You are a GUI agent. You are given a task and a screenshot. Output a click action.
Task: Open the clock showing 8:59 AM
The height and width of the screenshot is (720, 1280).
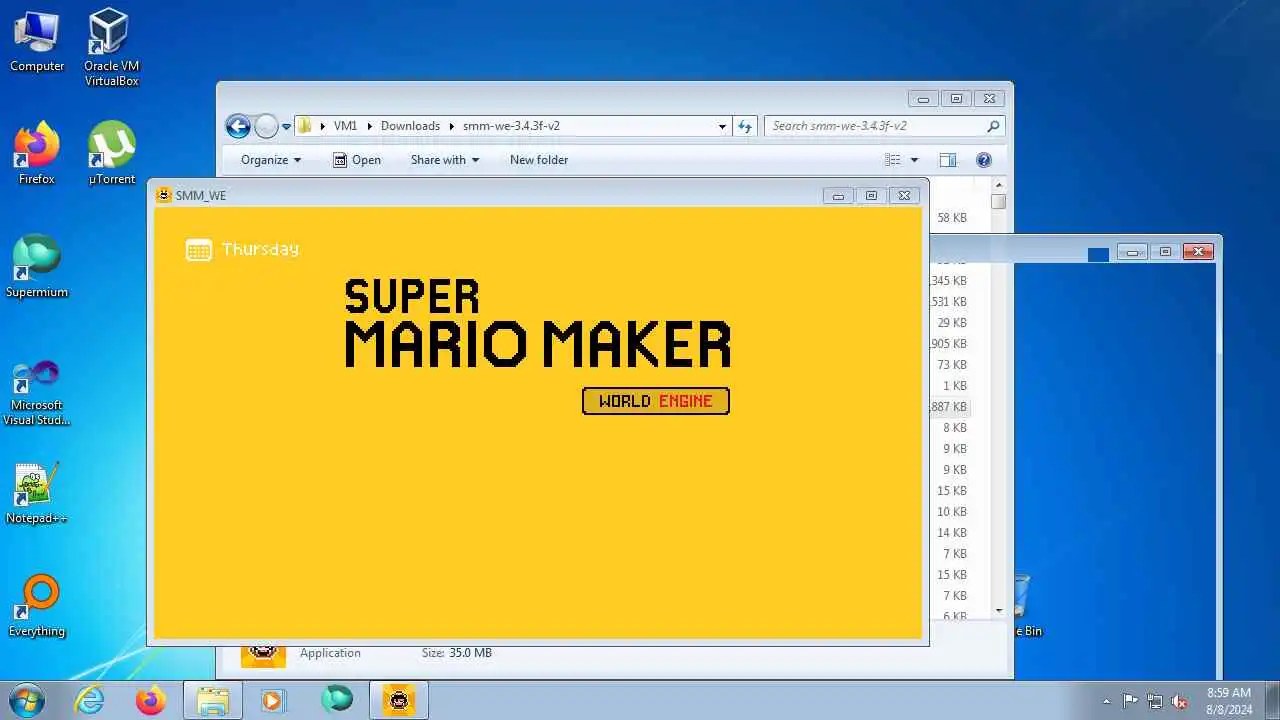[x=1229, y=700]
